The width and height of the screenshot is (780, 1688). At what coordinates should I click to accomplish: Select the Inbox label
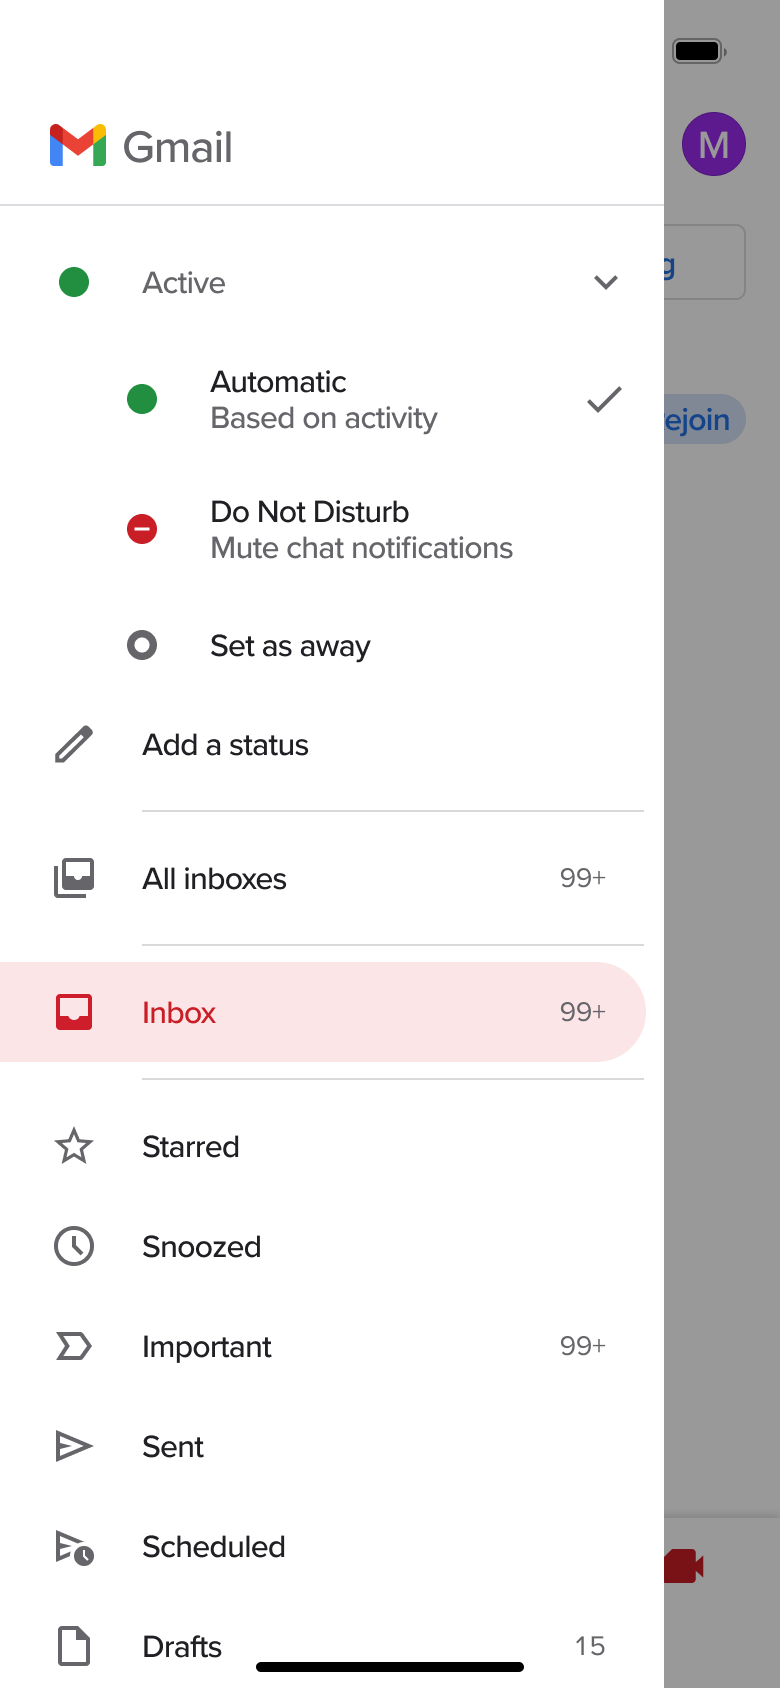322,1012
